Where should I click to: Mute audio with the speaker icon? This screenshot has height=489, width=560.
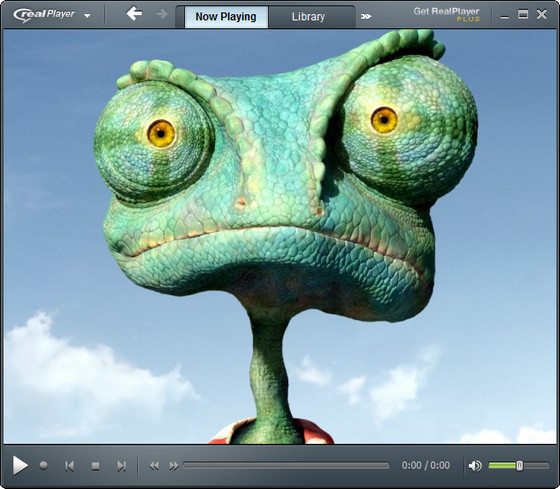(x=475, y=466)
